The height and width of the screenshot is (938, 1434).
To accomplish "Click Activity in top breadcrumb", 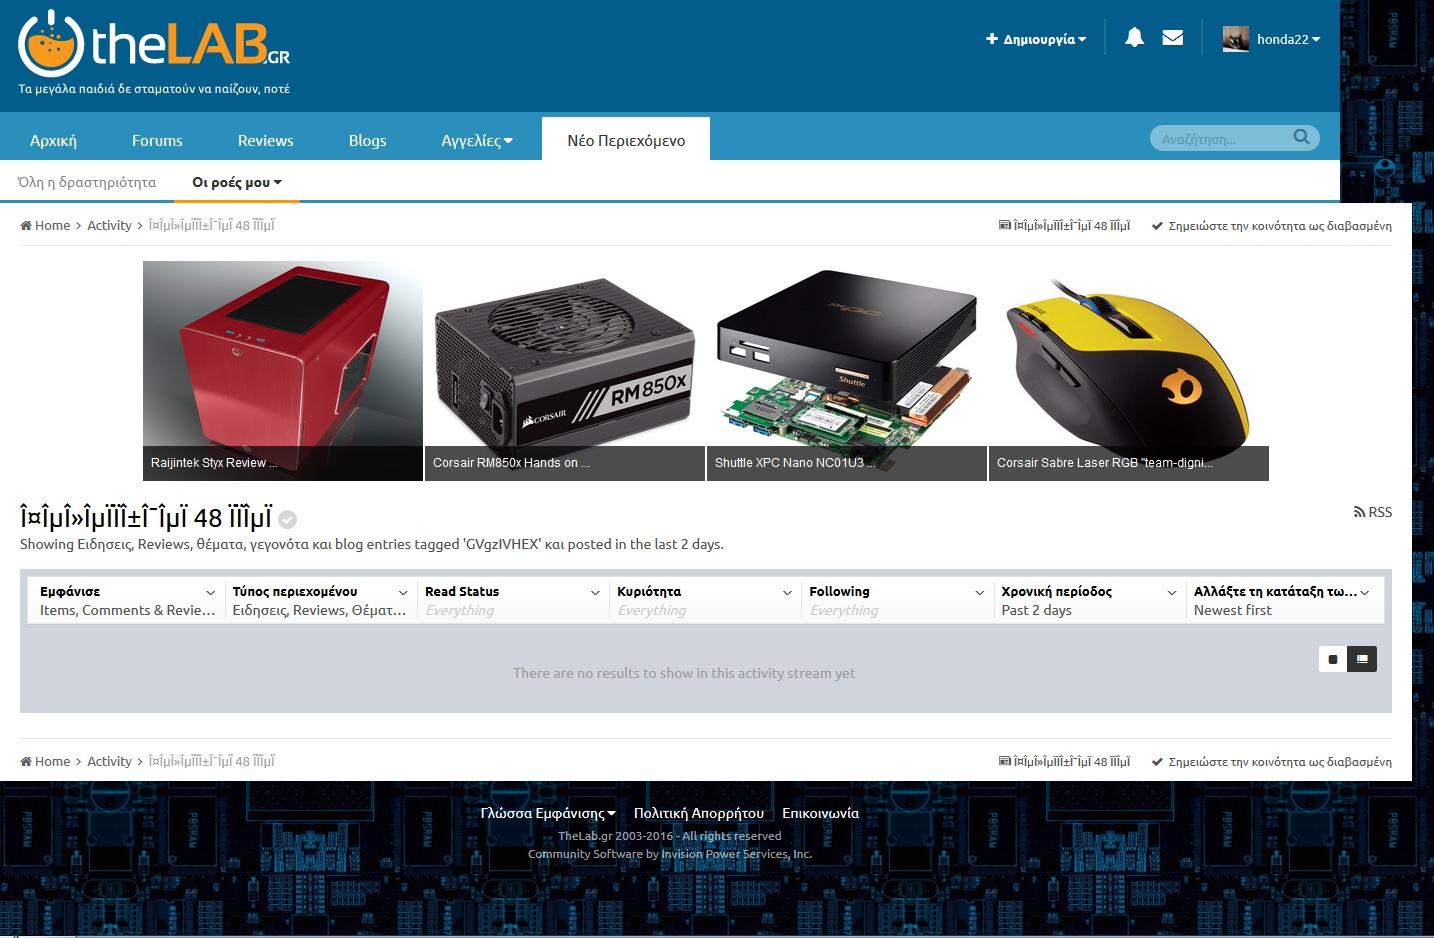I will tap(109, 226).
